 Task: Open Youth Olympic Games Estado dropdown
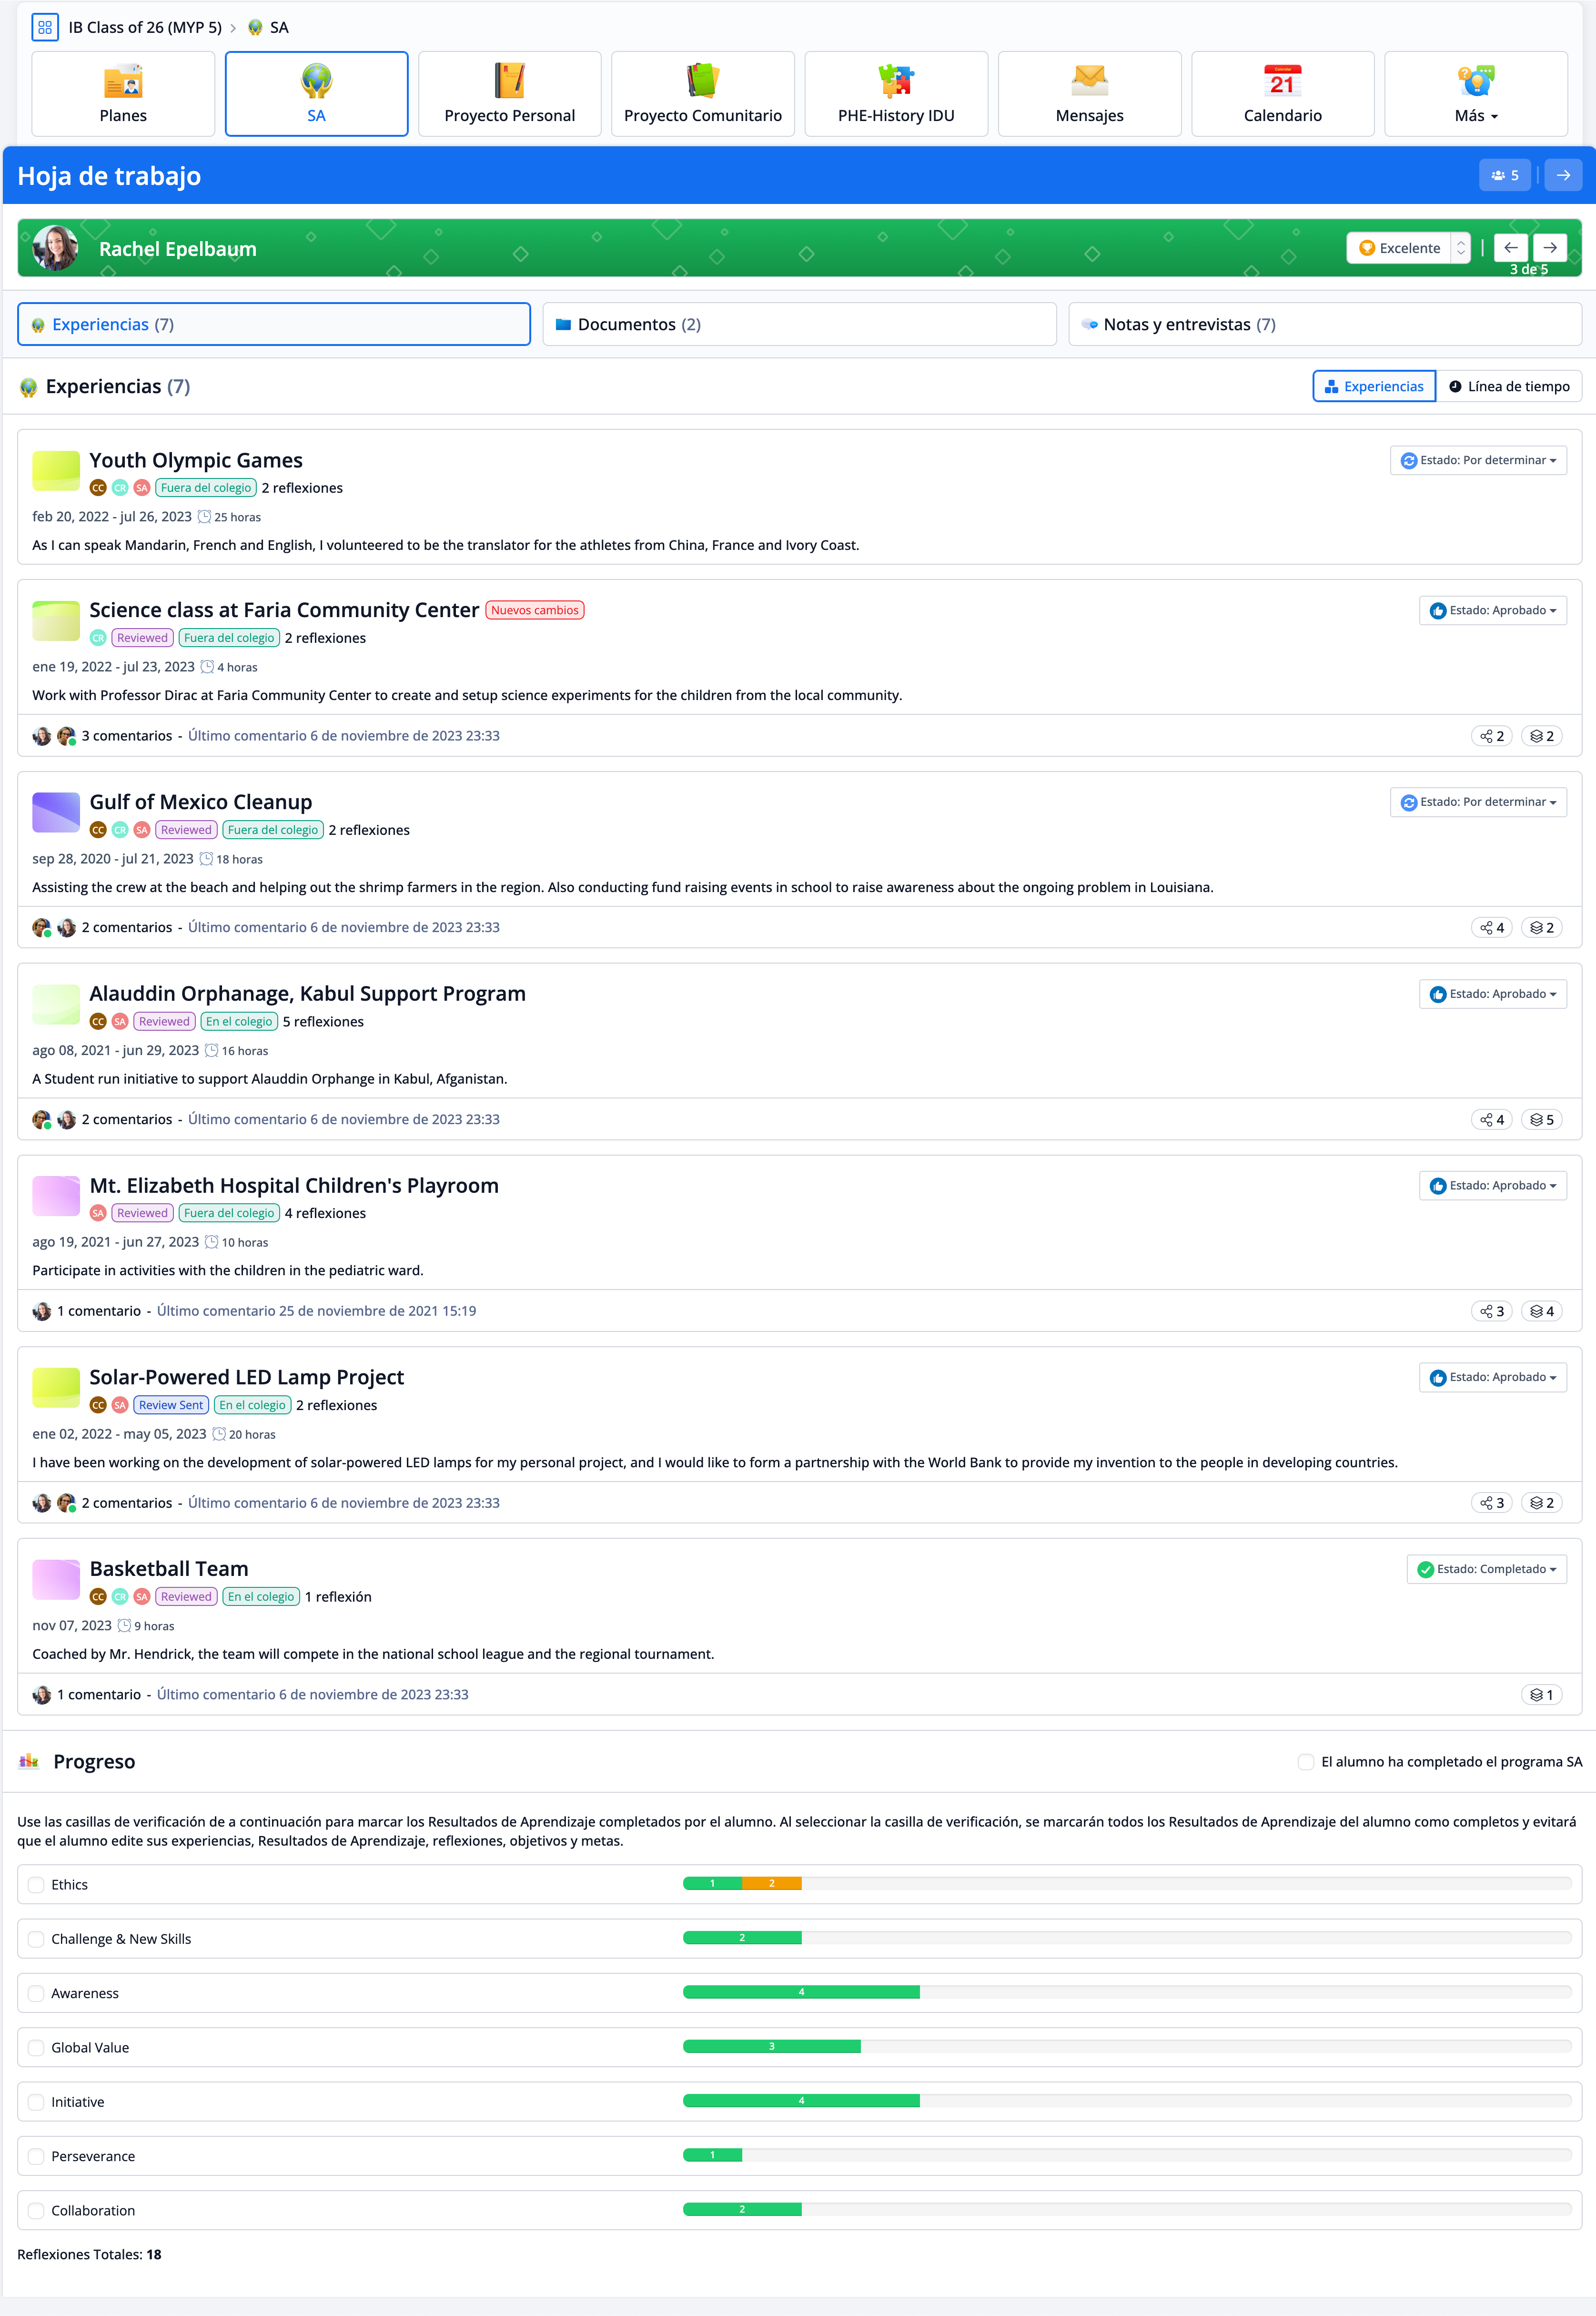(1478, 460)
